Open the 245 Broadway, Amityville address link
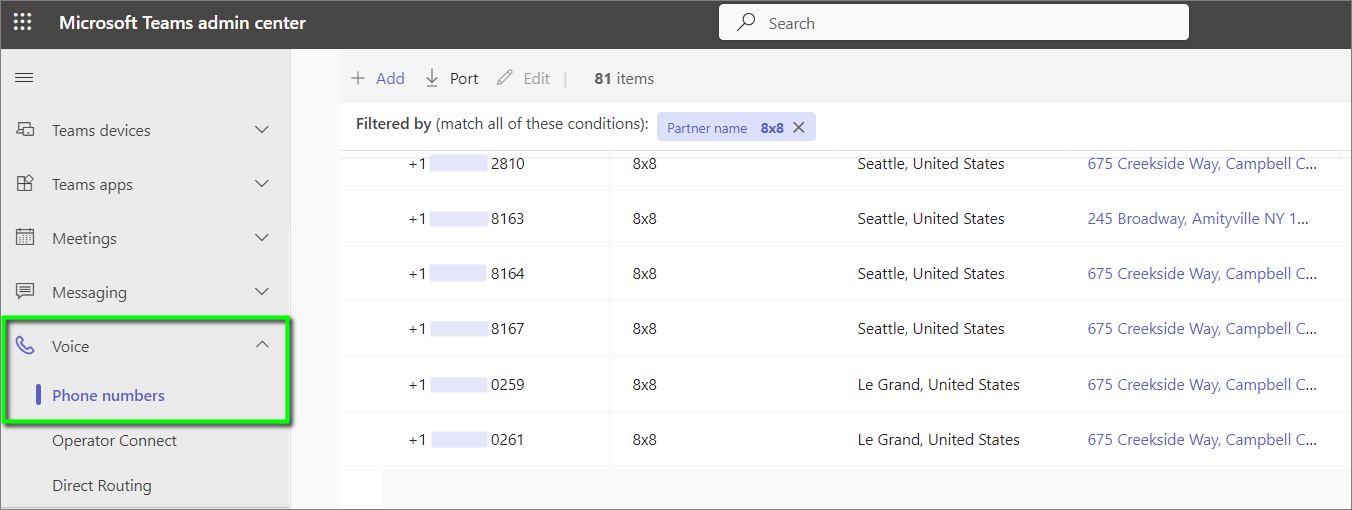The image size is (1352, 510). tap(1197, 219)
